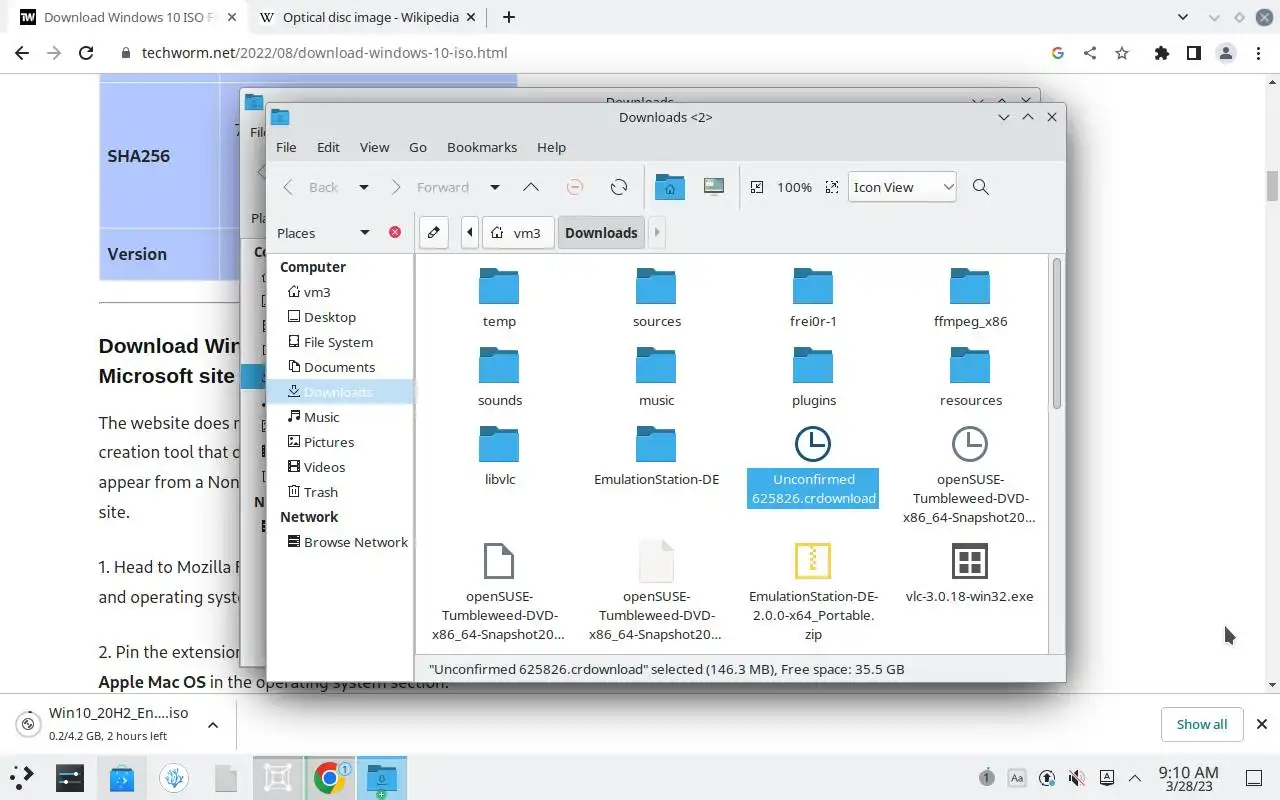Open the Bookmarks menu

point(482,147)
